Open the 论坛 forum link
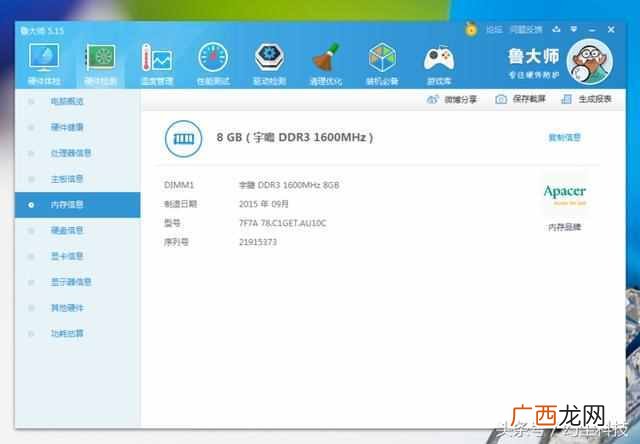Viewport: 640px width, 444px height. click(494, 29)
